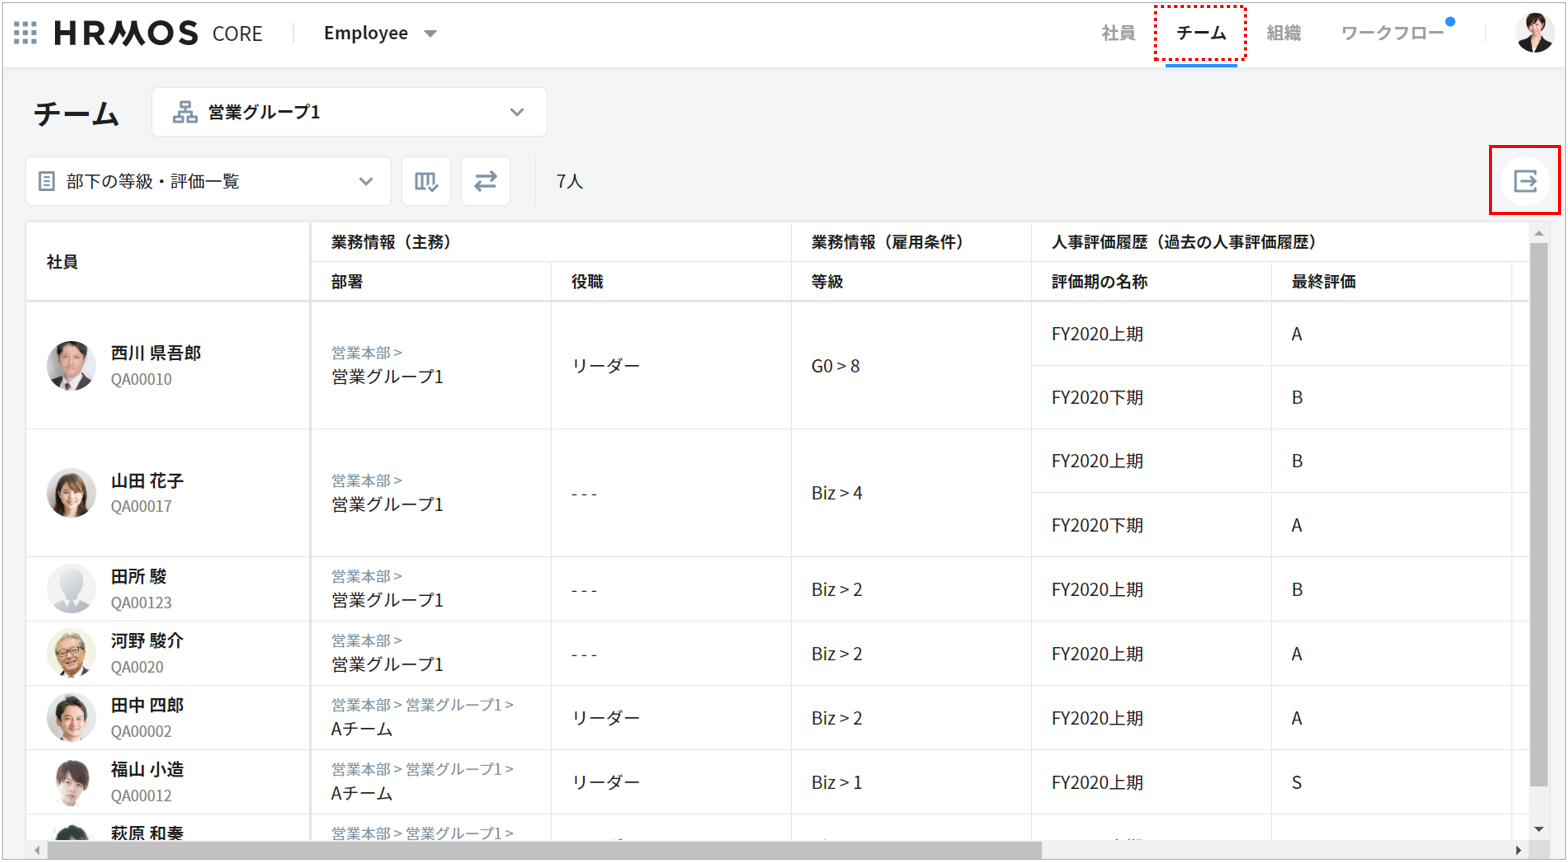
Task: Expand the Employee dropdown
Action: click(380, 33)
